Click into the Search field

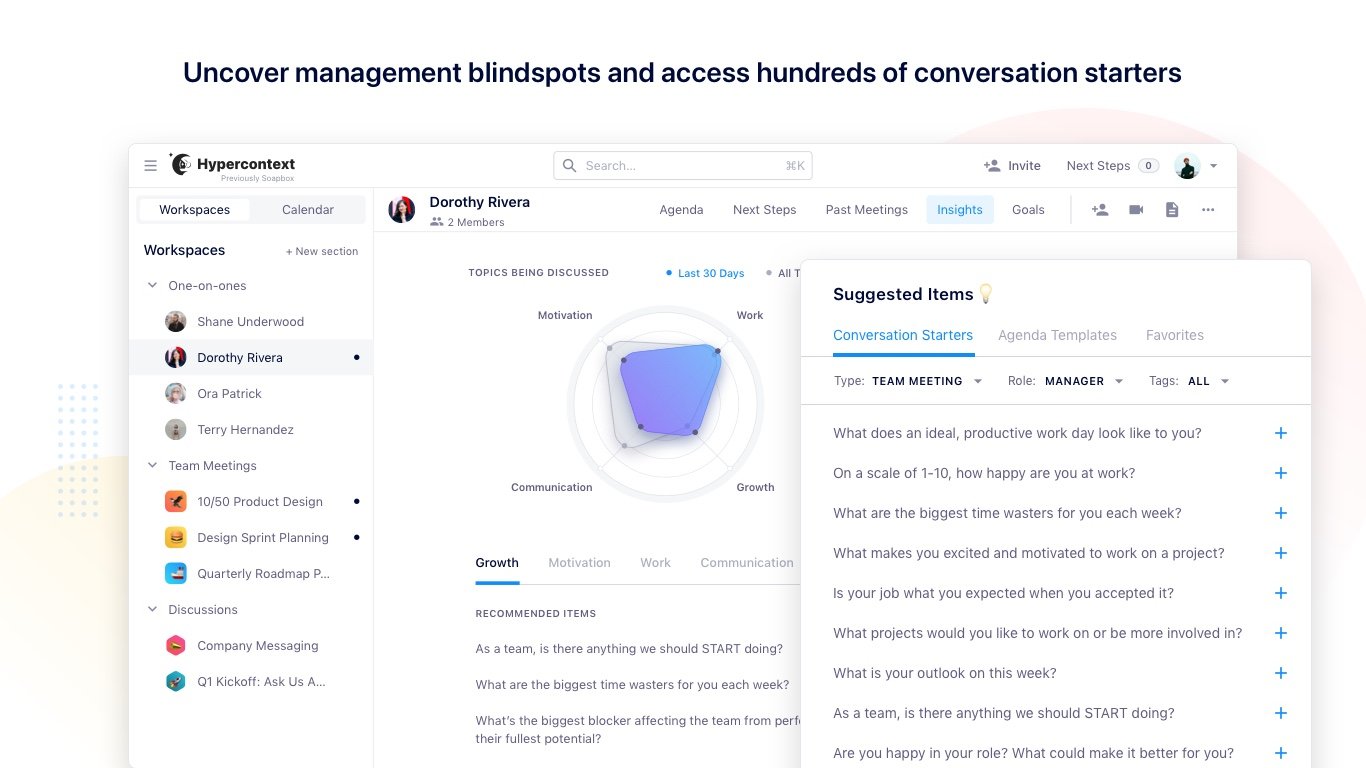click(x=683, y=166)
